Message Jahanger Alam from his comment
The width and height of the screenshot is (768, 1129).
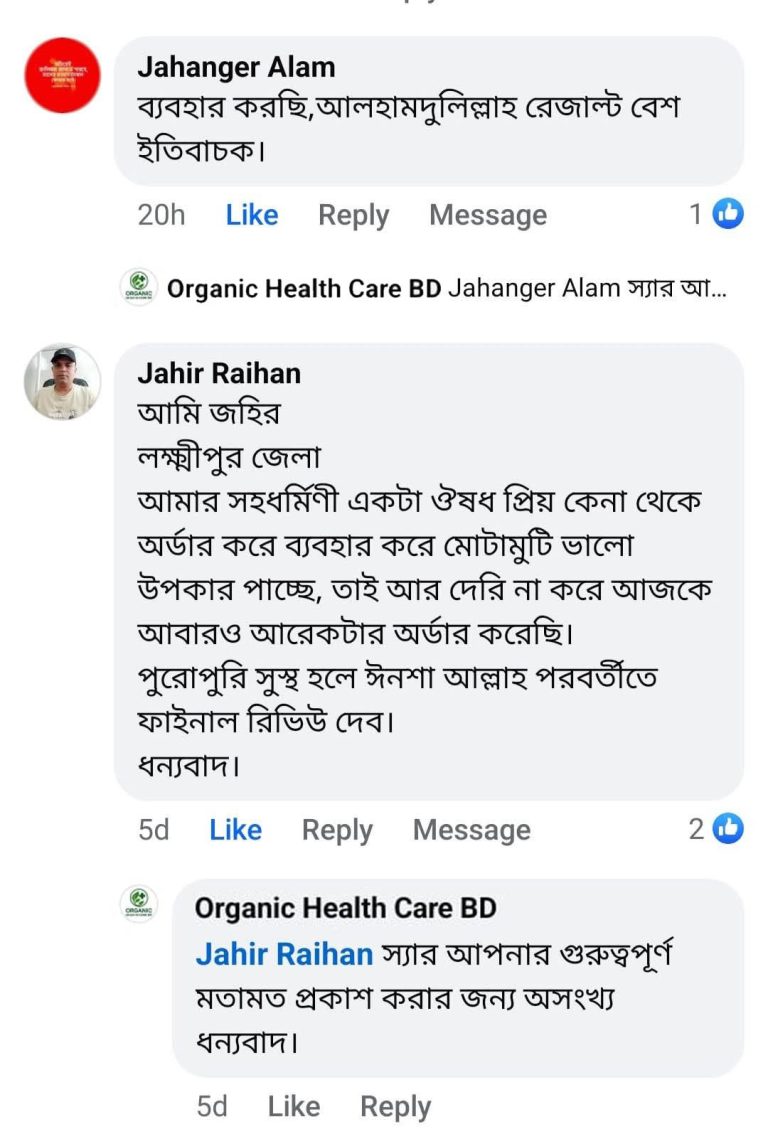coord(488,215)
